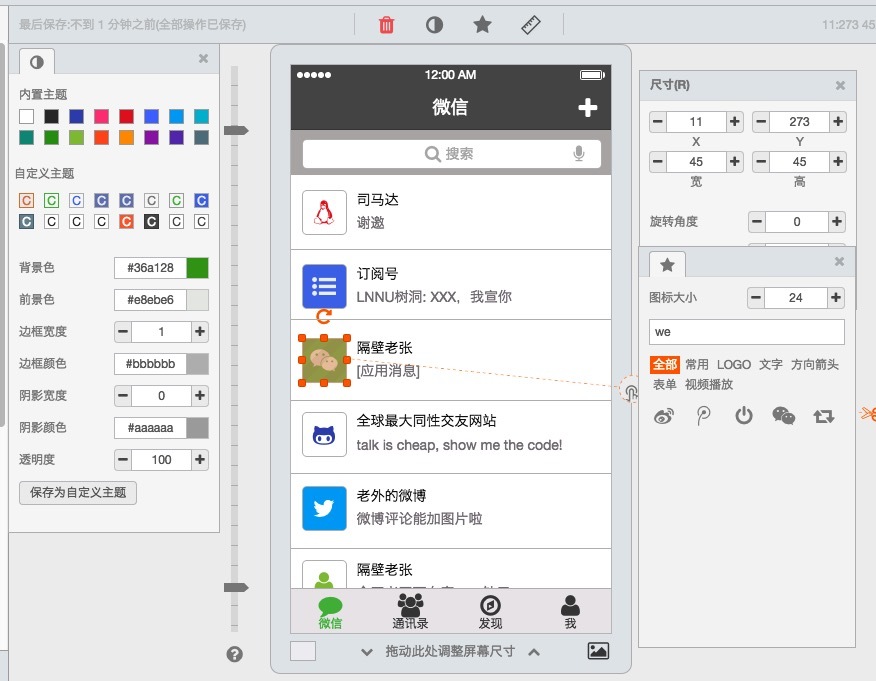Screen dimensions: 876x681
Task: Click the empty white box below phone
Action: point(303,651)
